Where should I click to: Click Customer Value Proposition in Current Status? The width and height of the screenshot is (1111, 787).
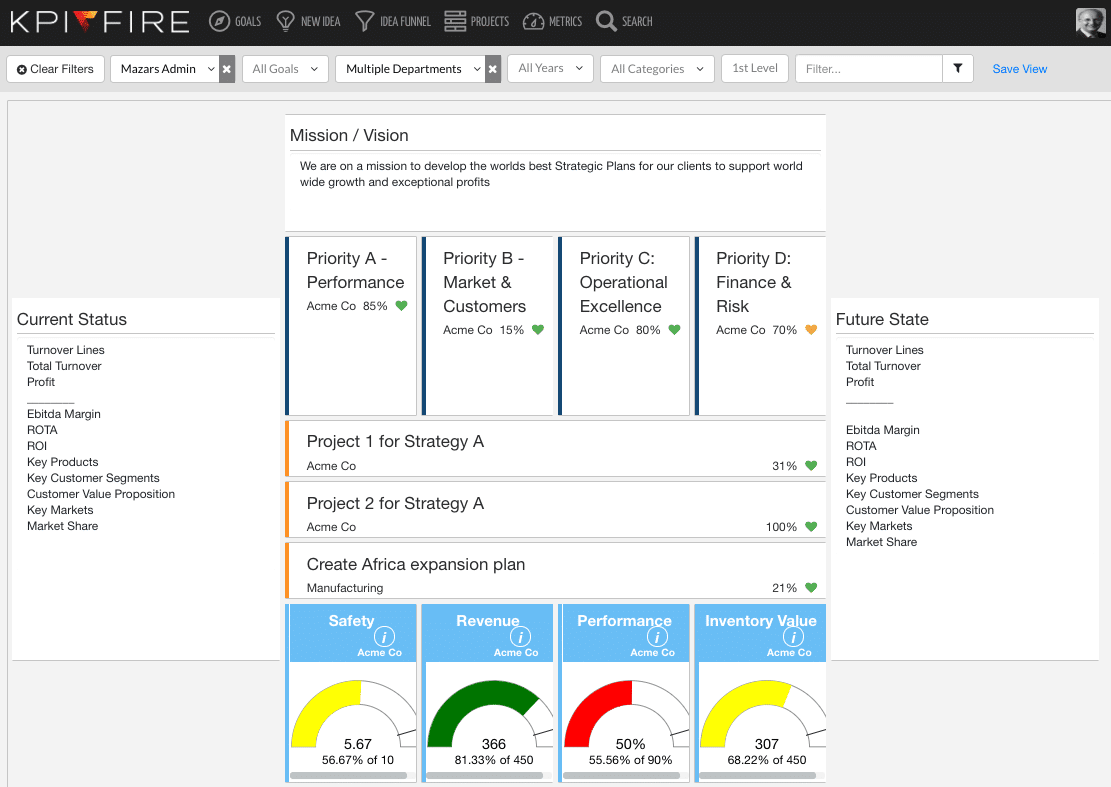pos(101,494)
